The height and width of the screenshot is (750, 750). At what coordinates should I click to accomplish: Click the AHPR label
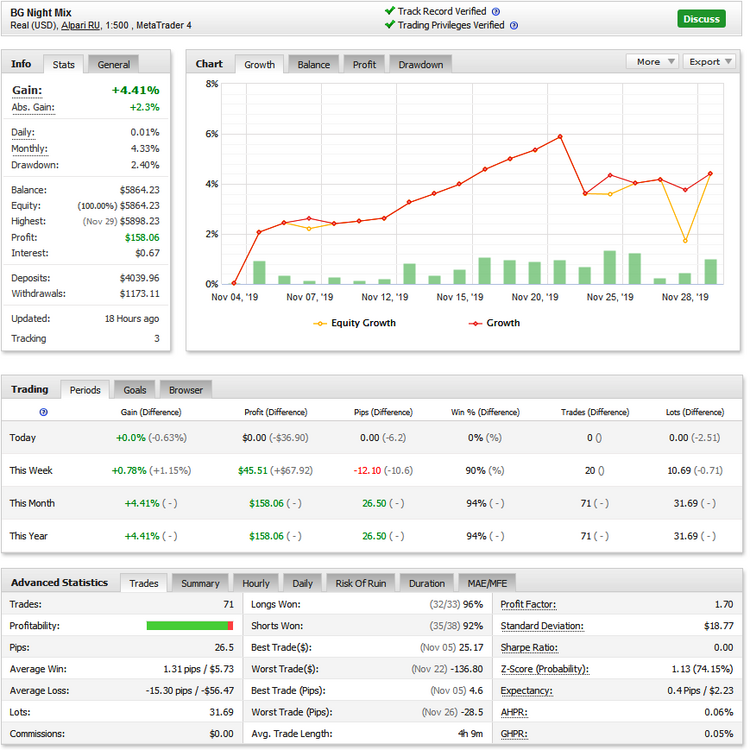pos(514,712)
